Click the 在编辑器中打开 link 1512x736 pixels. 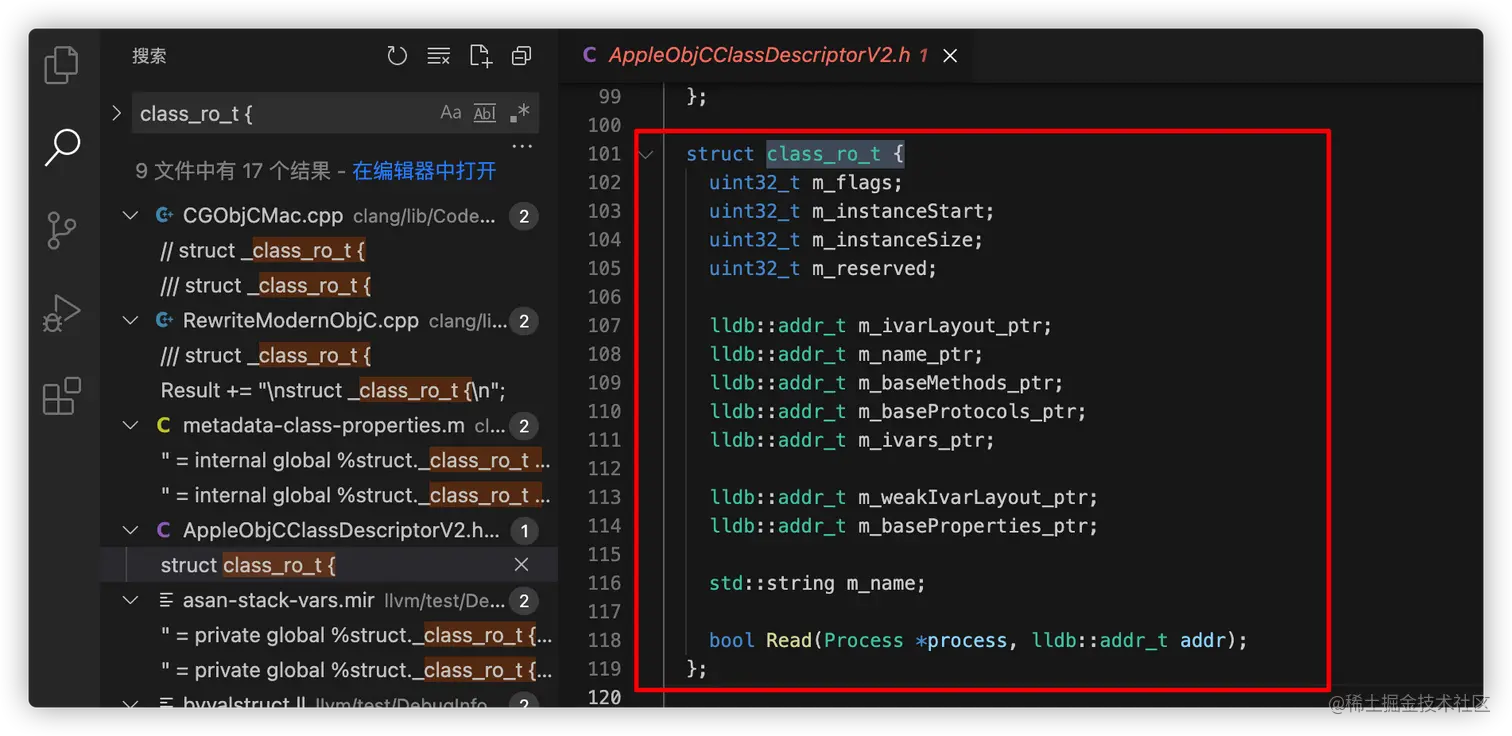click(424, 171)
